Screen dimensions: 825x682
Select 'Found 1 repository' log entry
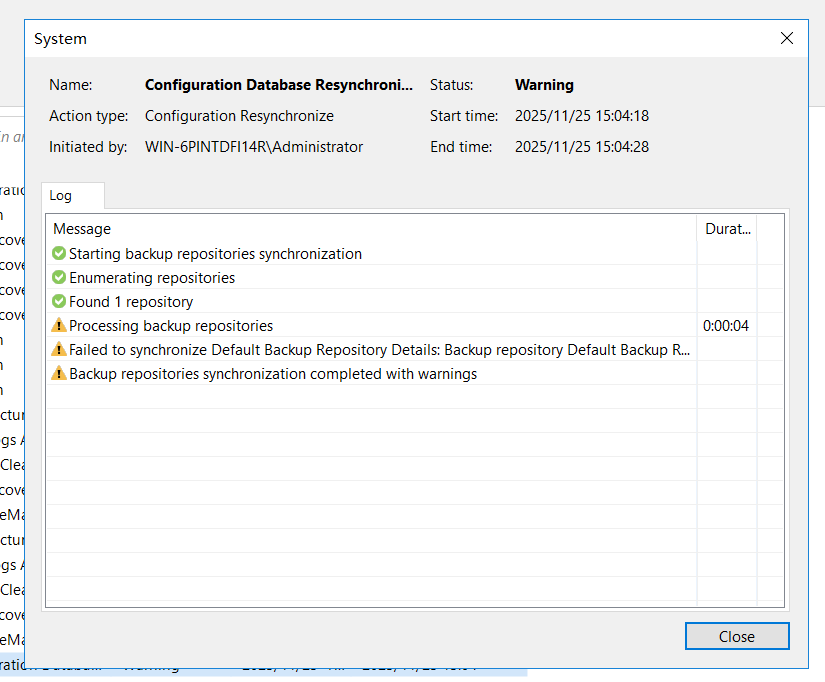pyautogui.click(x=415, y=302)
